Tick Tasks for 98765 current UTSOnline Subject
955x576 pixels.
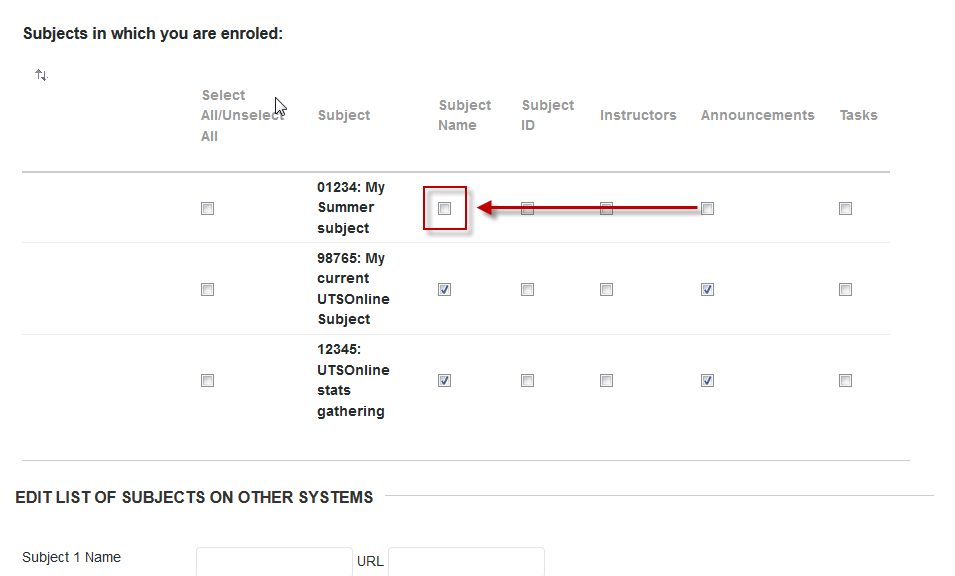(845, 290)
